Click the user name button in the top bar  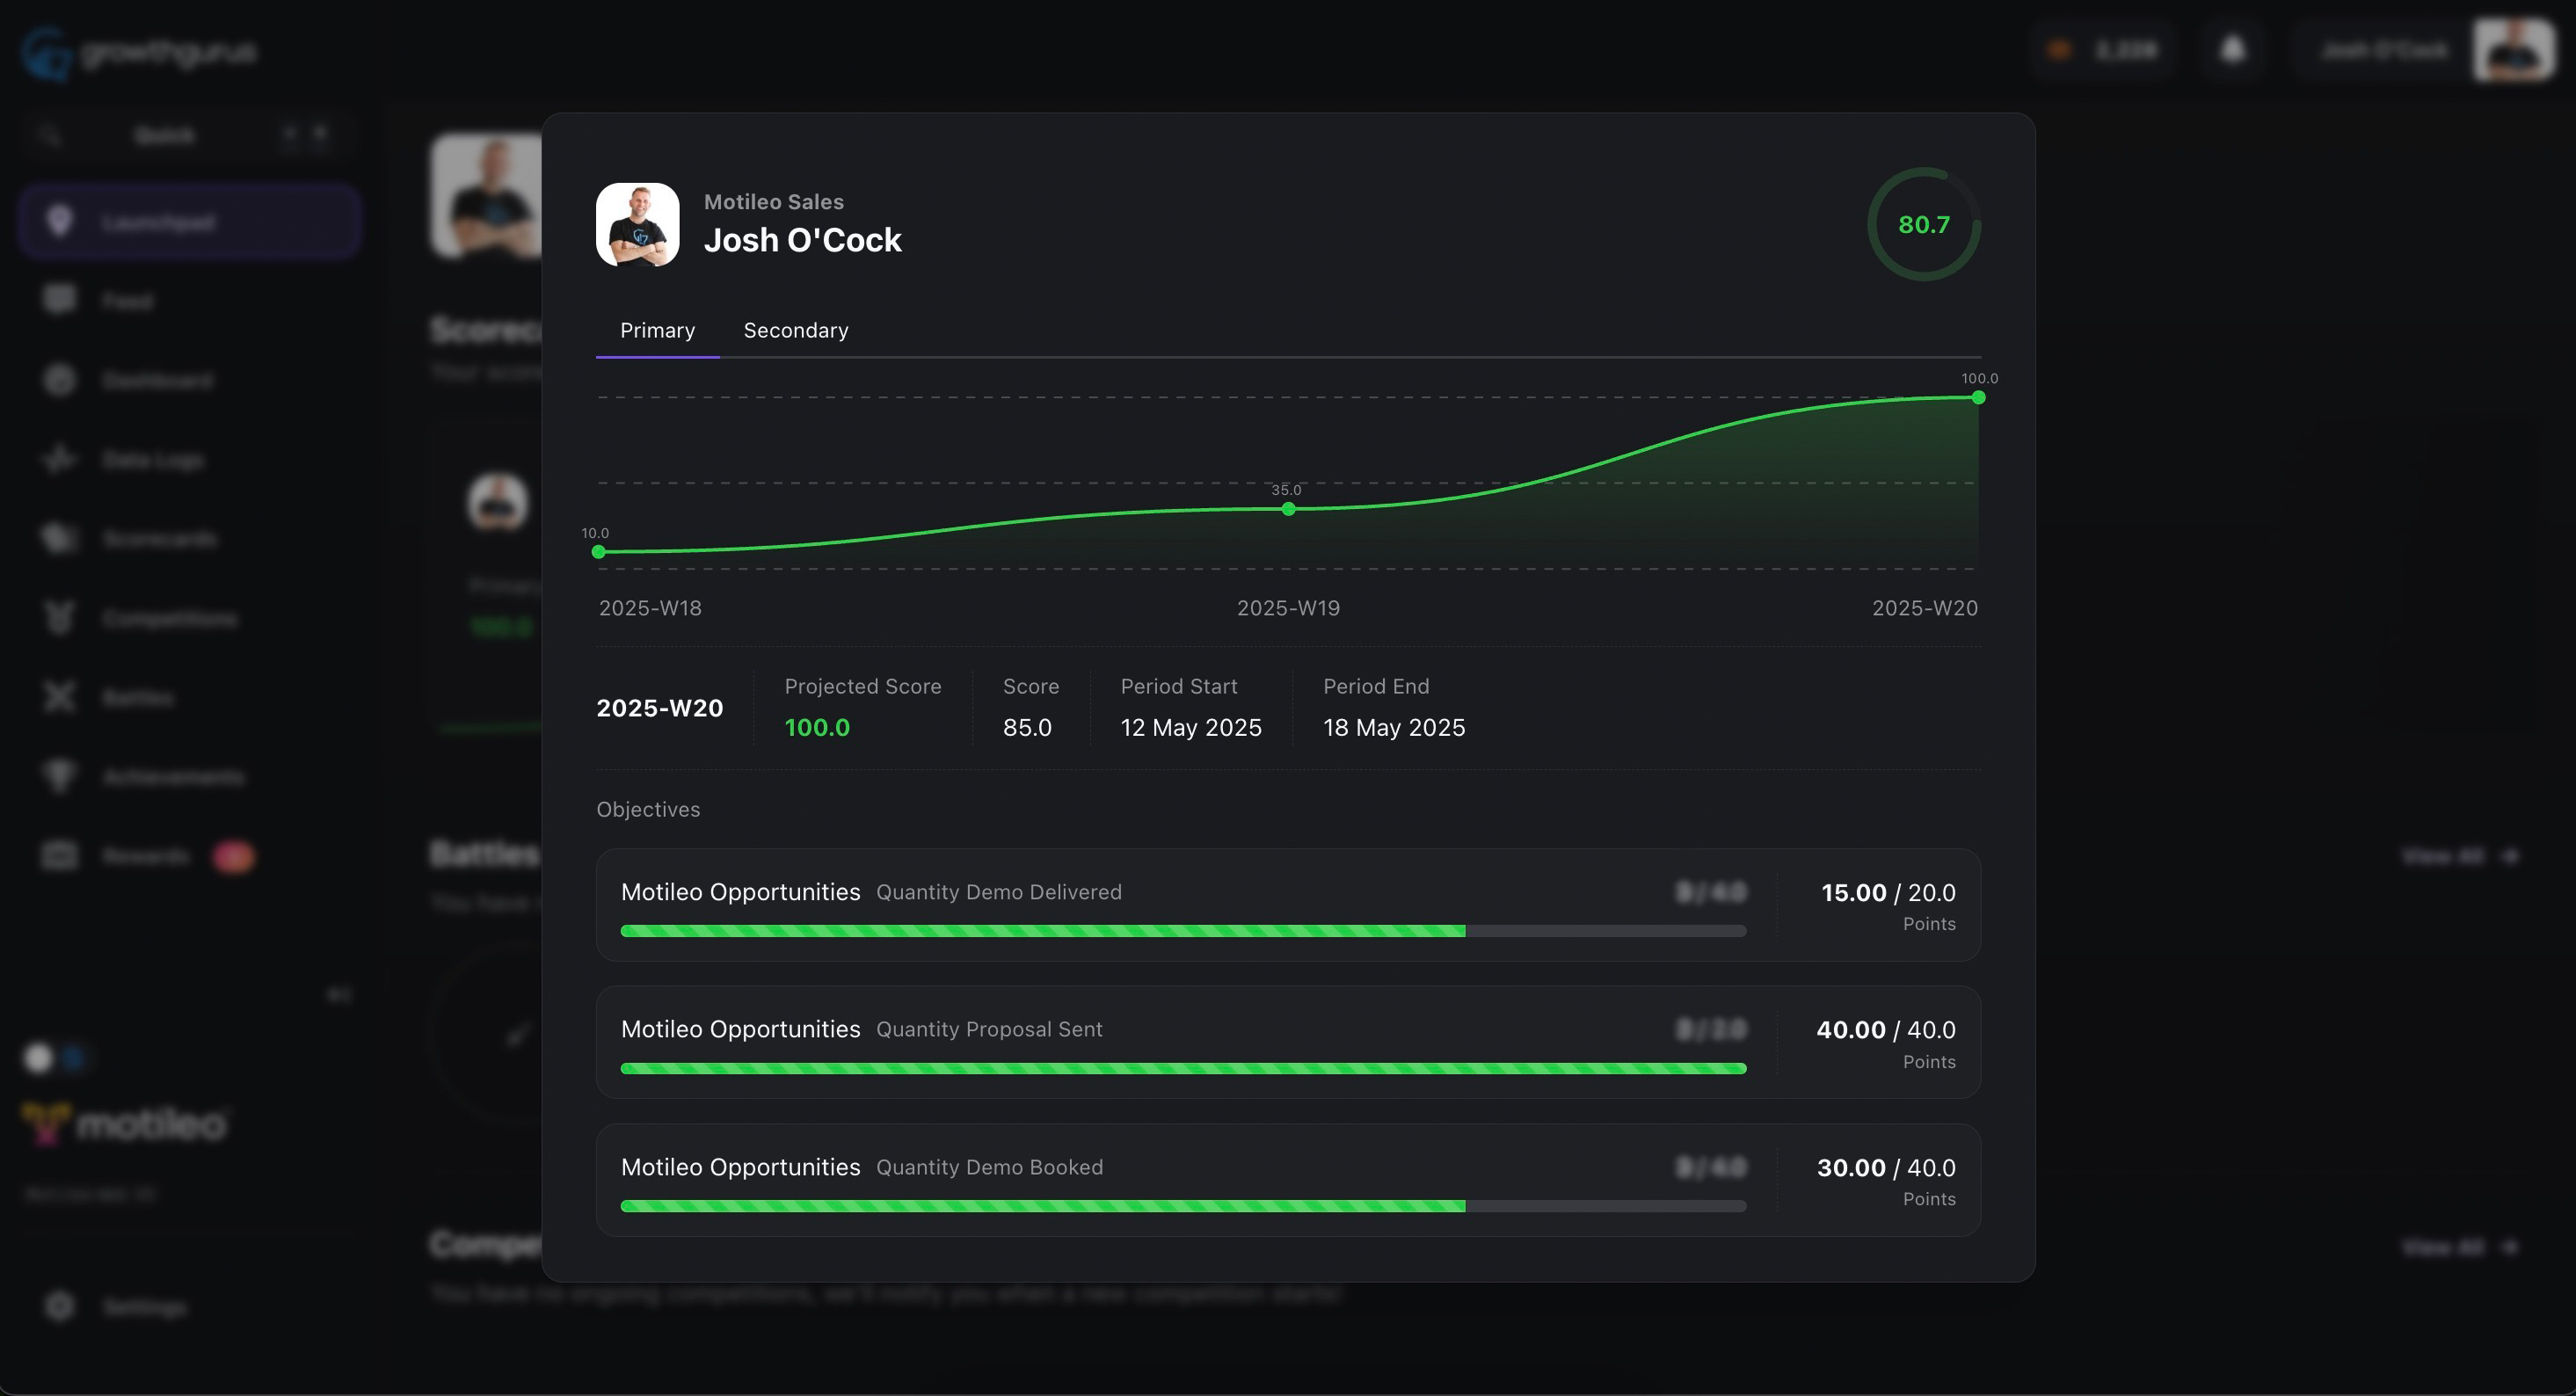click(2384, 49)
